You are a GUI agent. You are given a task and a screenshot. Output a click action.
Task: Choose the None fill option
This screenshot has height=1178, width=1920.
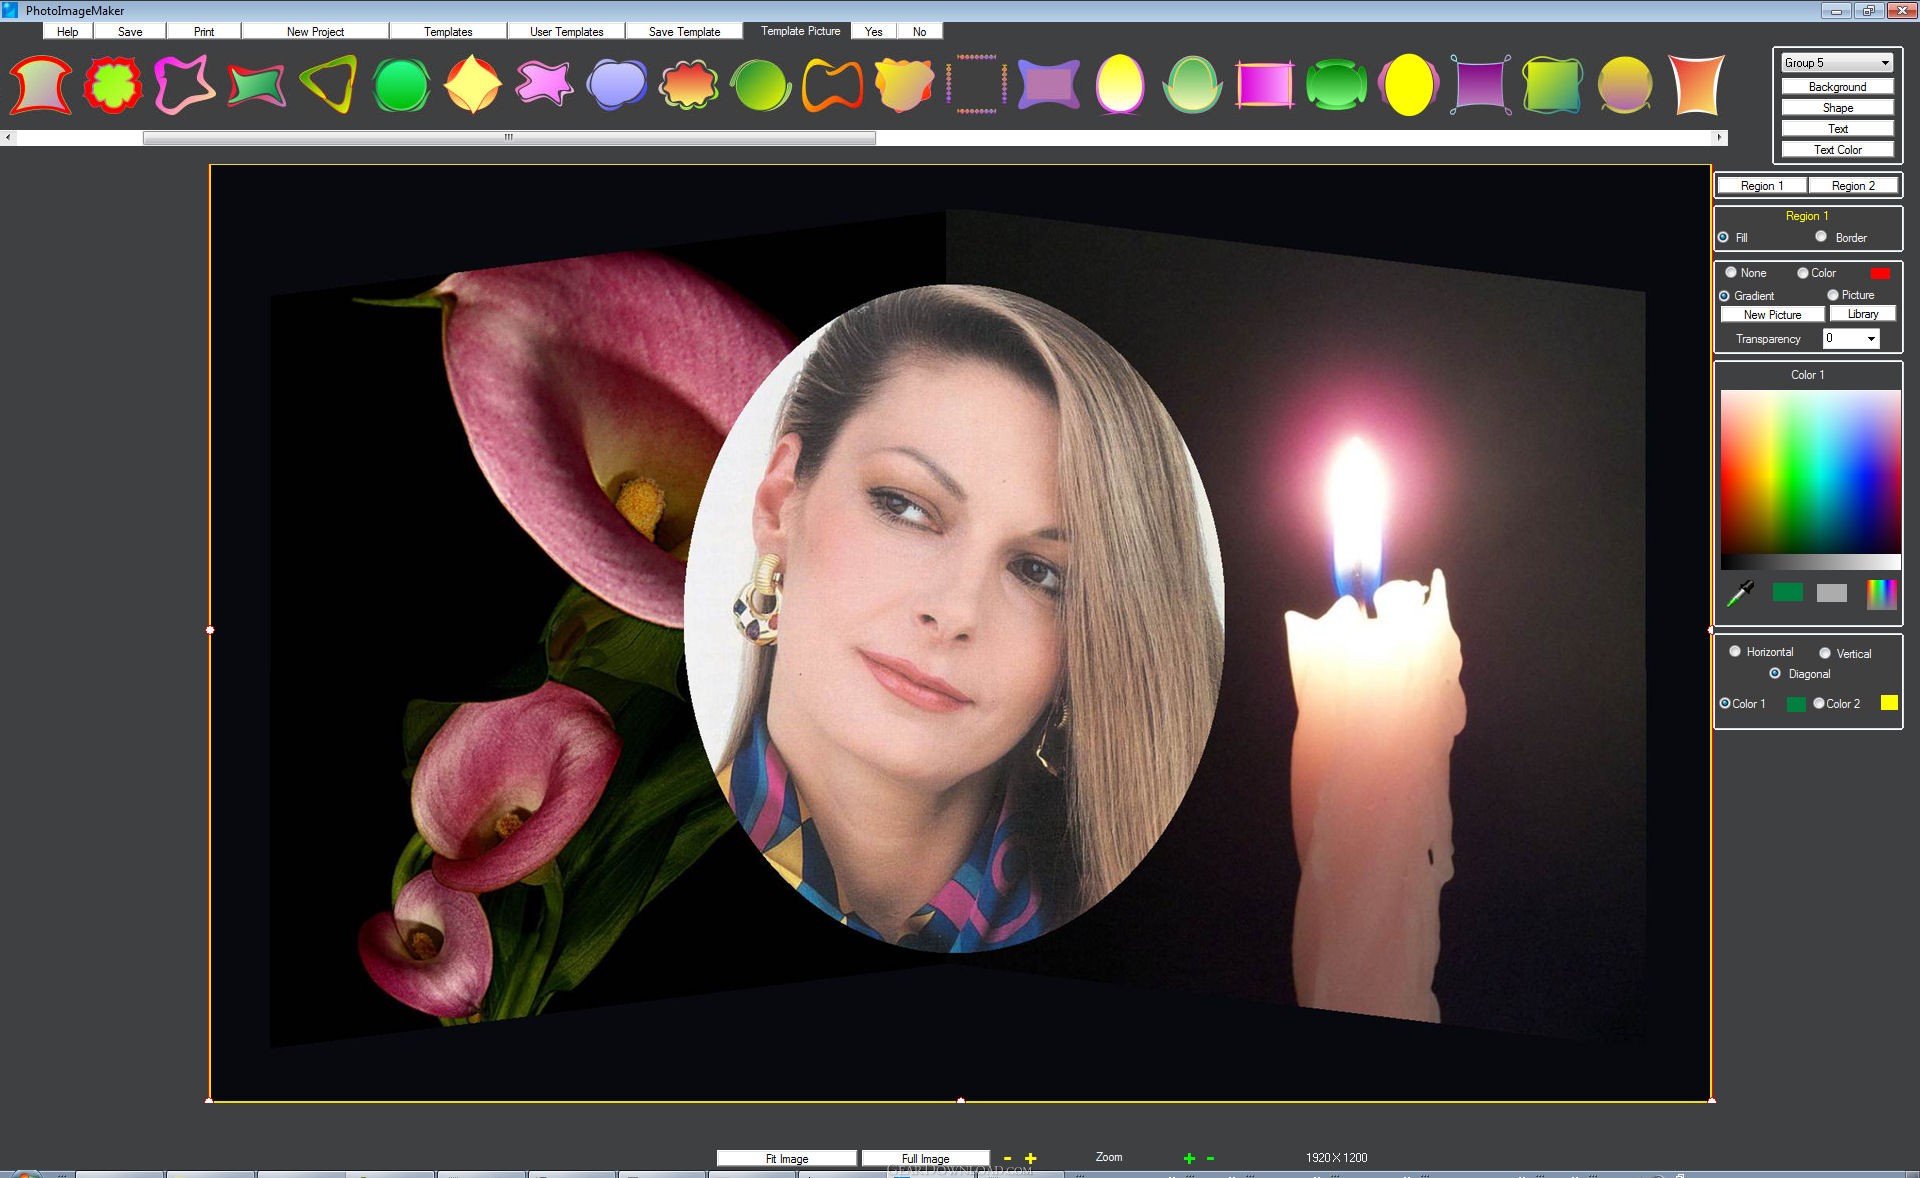pos(1731,272)
